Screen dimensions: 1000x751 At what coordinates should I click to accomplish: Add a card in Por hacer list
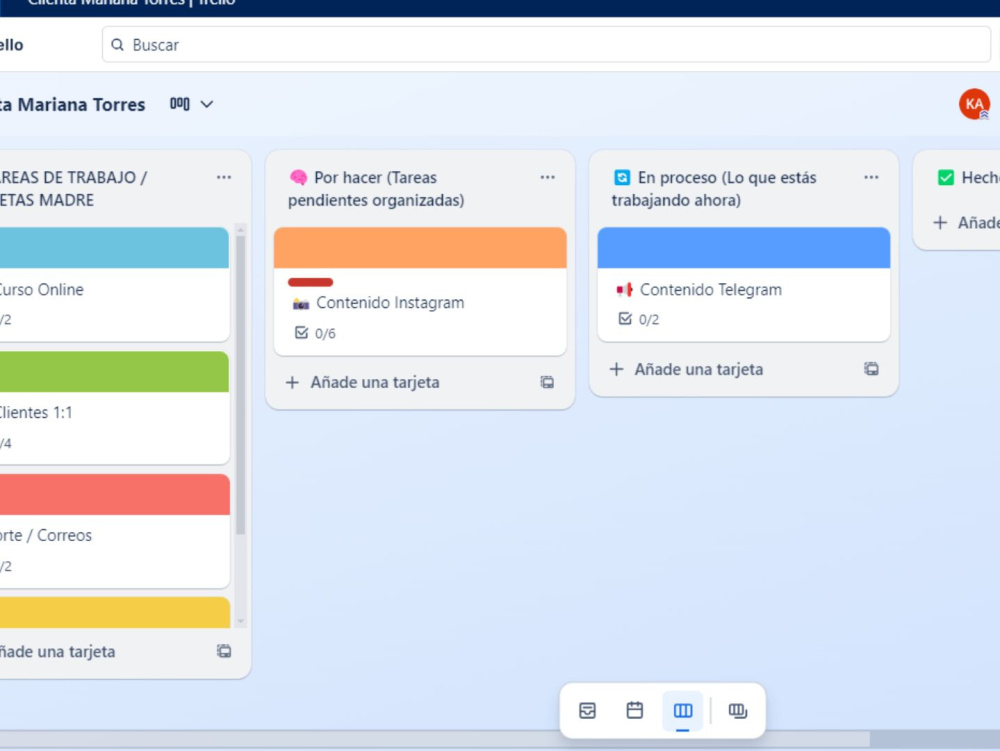click(x=375, y=382)
